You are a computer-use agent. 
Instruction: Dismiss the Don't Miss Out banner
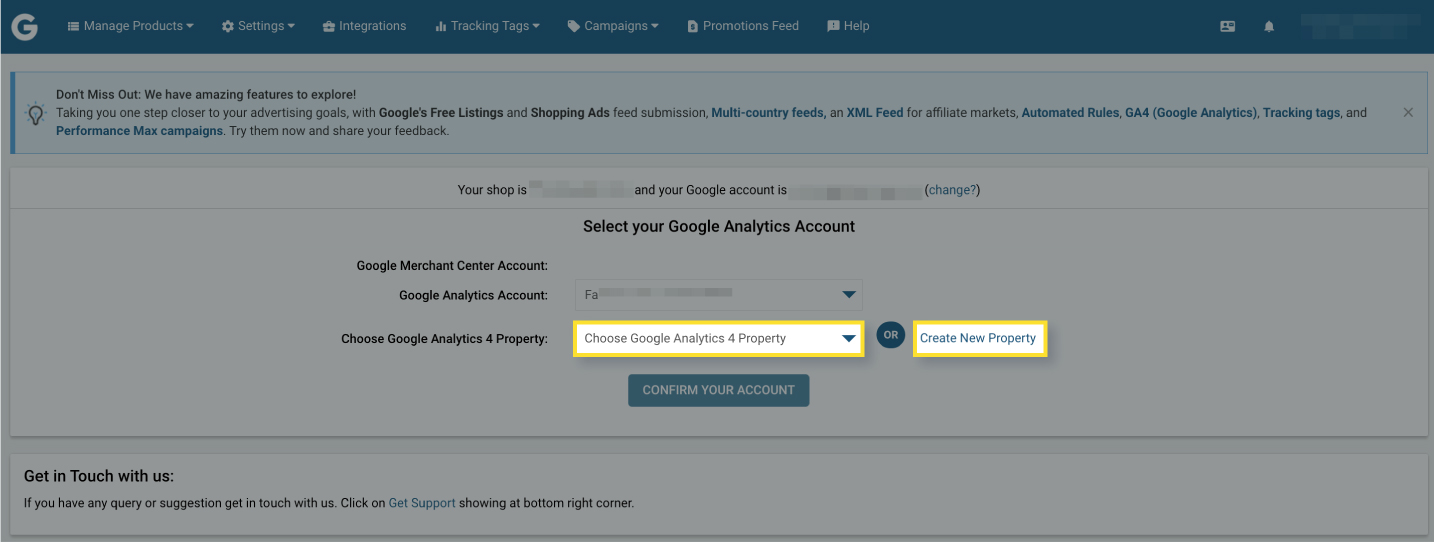click(1408, 112)
